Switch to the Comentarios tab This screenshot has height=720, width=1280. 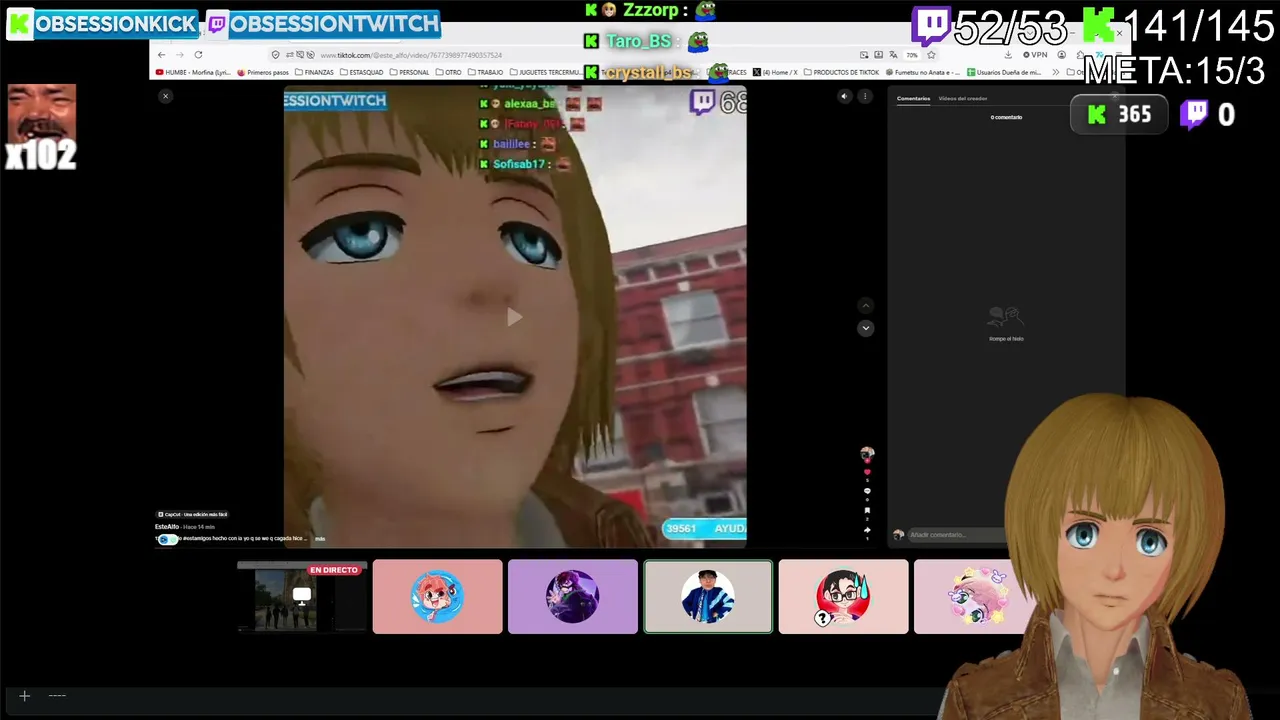[x=913, y=98]
